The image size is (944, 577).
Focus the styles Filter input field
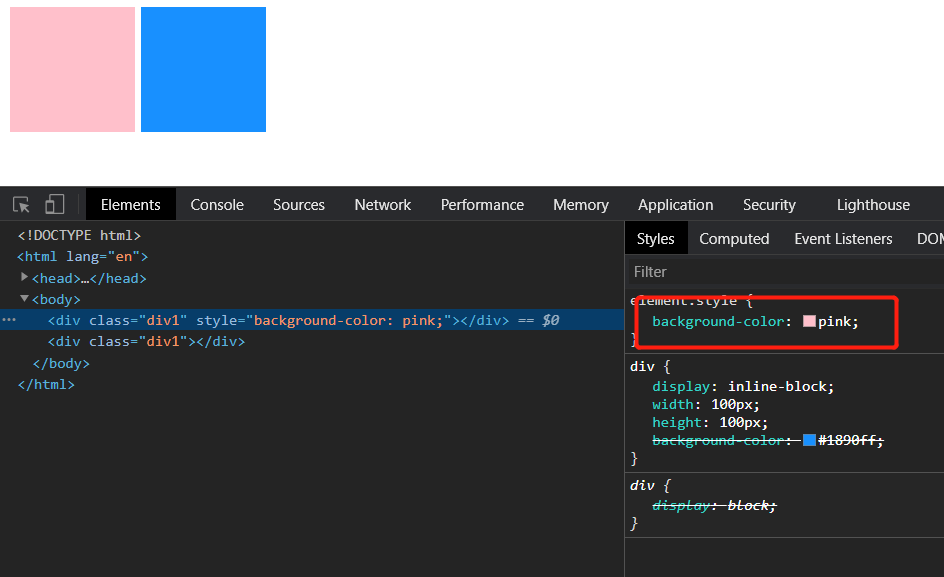780,271
